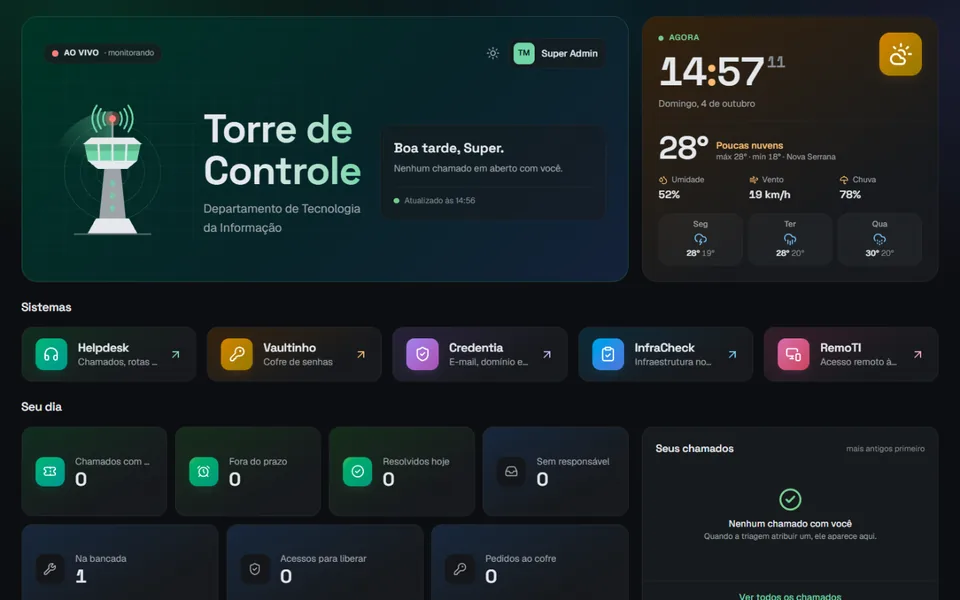Open the RemoTI remote access card
The height and width of the screenshot is (600, 960).
(x=851, y=354)
